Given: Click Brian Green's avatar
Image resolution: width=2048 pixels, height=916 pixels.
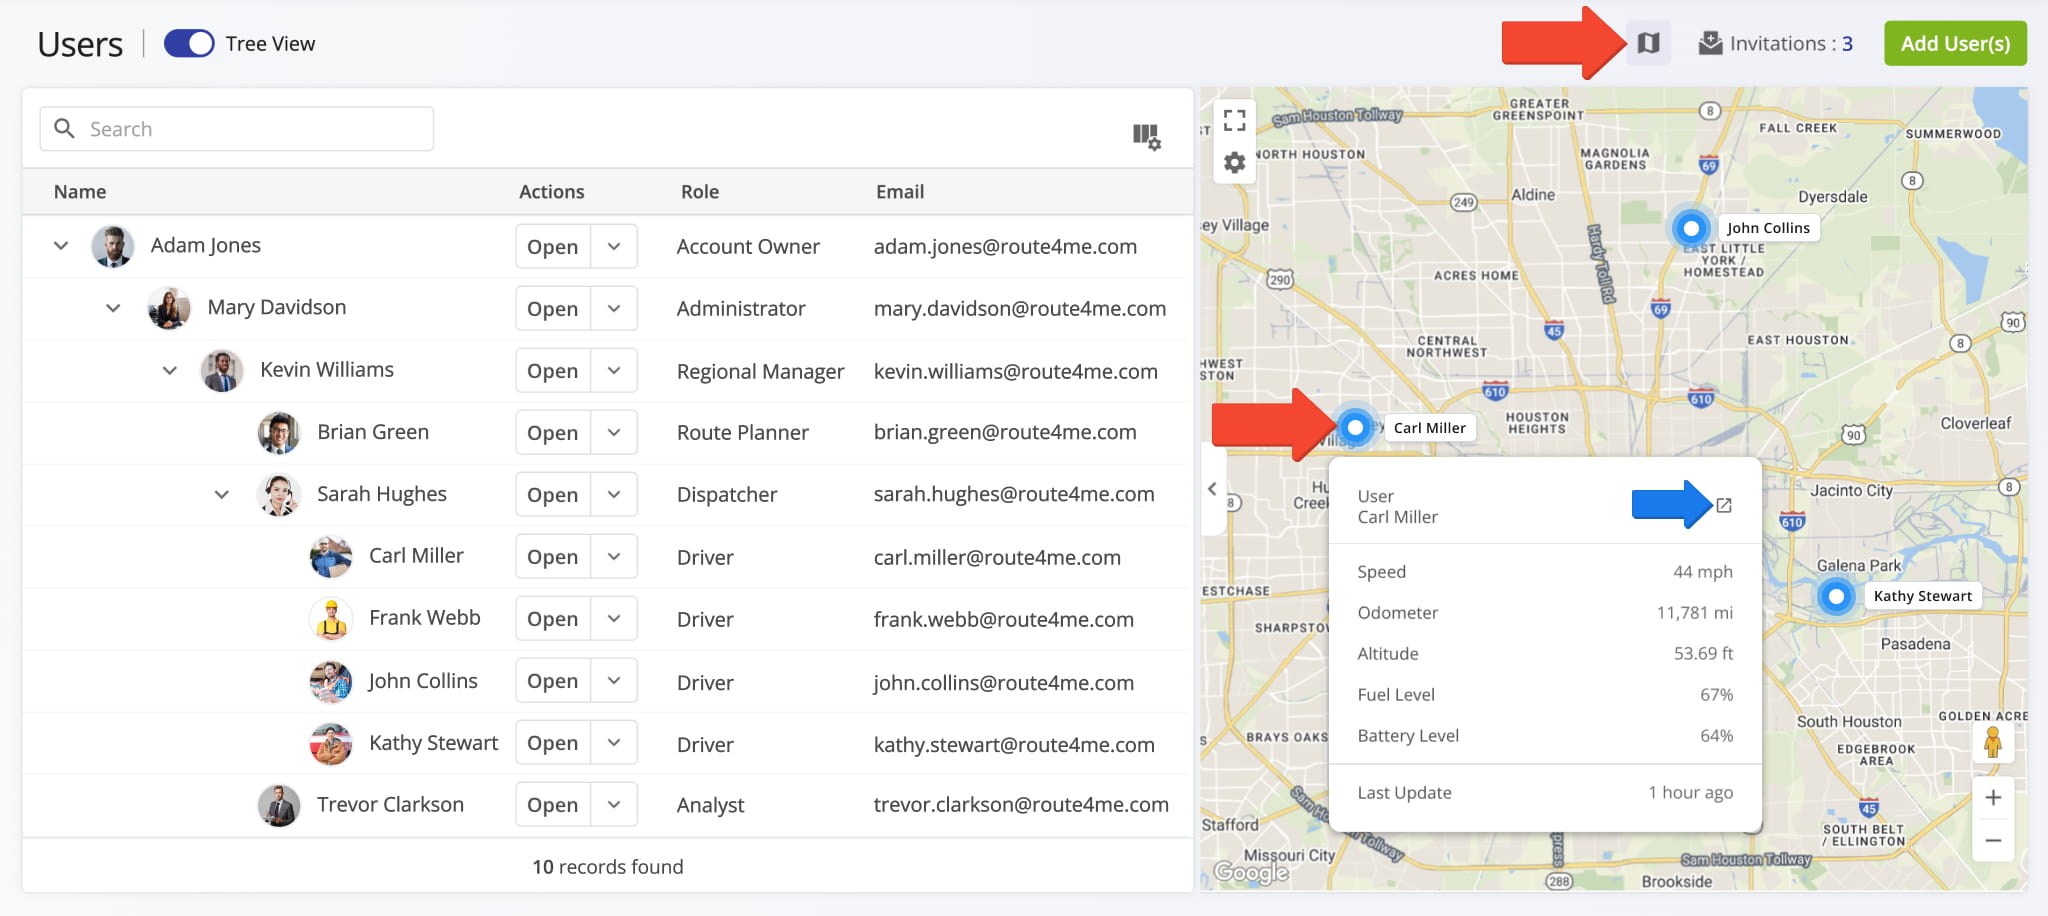Looking at the screenshot, I should coord(278,432).
